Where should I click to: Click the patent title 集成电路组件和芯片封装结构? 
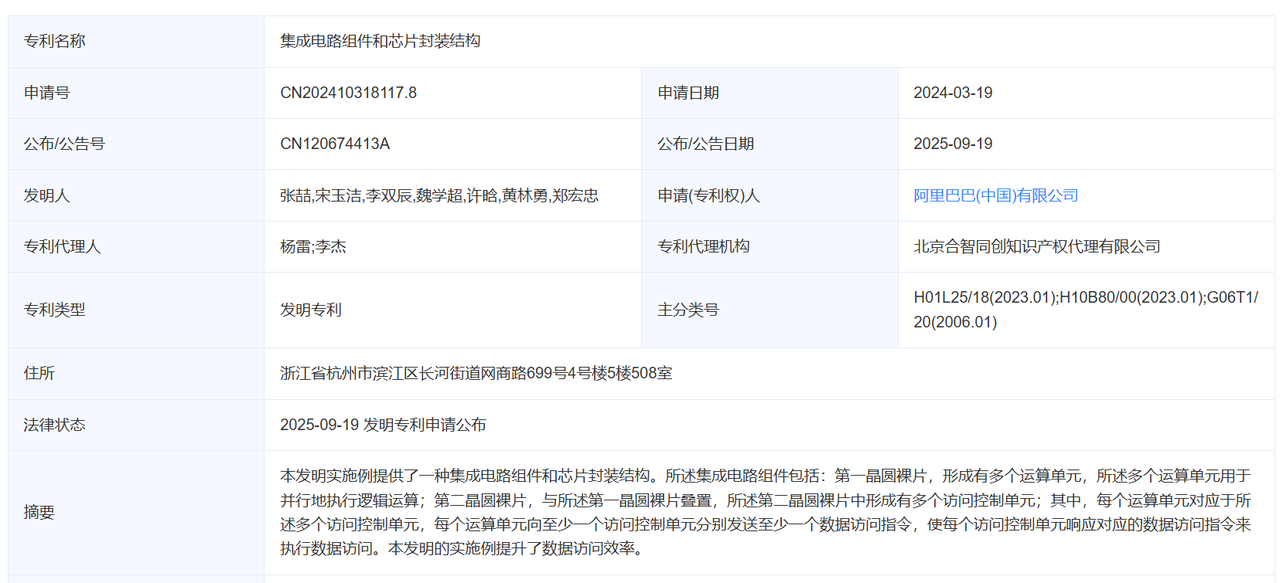coord(380,41)
